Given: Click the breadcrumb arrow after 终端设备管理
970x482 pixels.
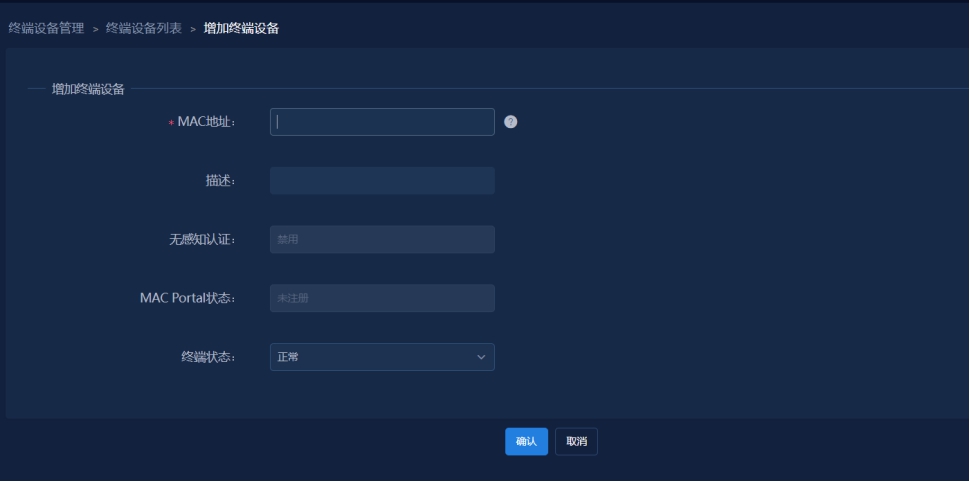Looking at the screenshot, I should pyautogui.click(x=95, y=30).
